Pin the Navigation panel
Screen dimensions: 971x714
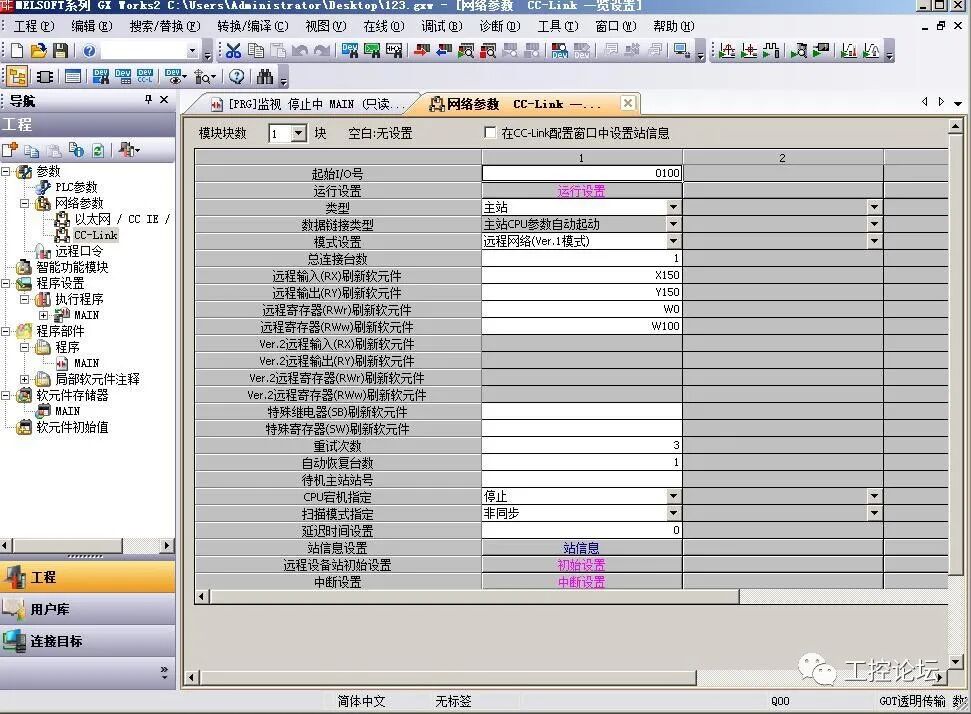click(148, 100)
